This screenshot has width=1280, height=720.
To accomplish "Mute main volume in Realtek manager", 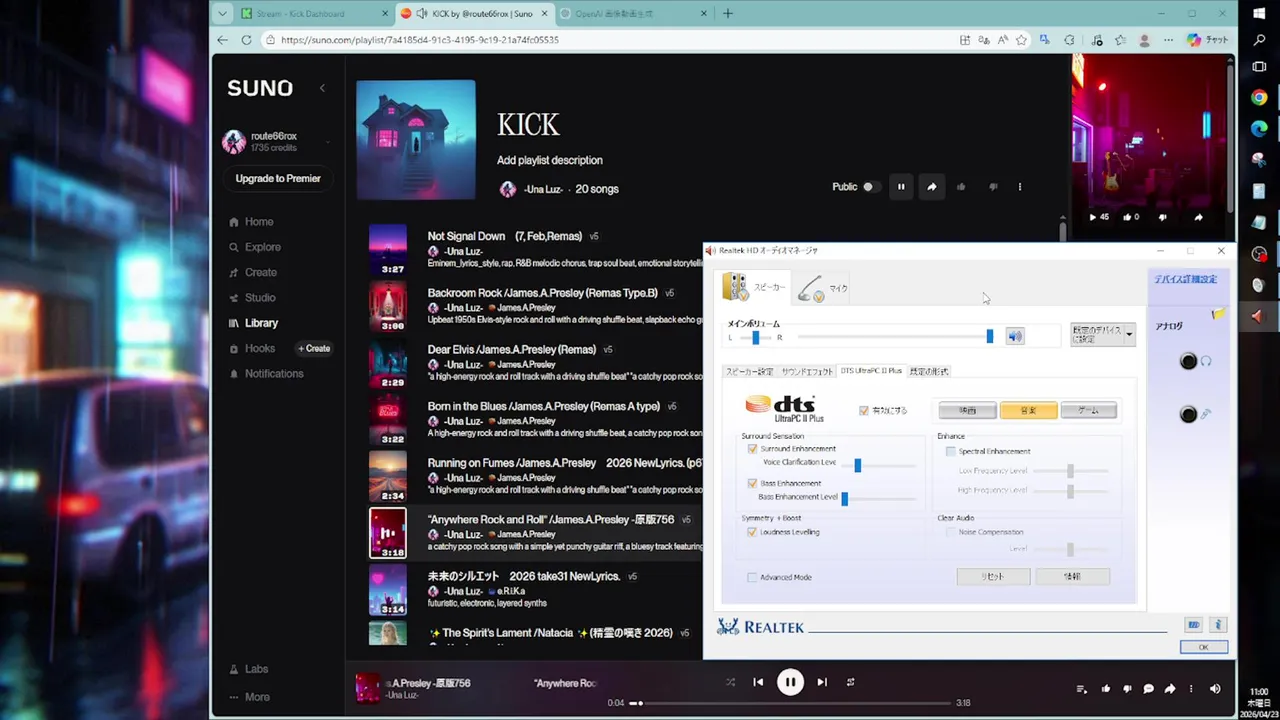I will pyautogui.click(x=1015, y=337).
